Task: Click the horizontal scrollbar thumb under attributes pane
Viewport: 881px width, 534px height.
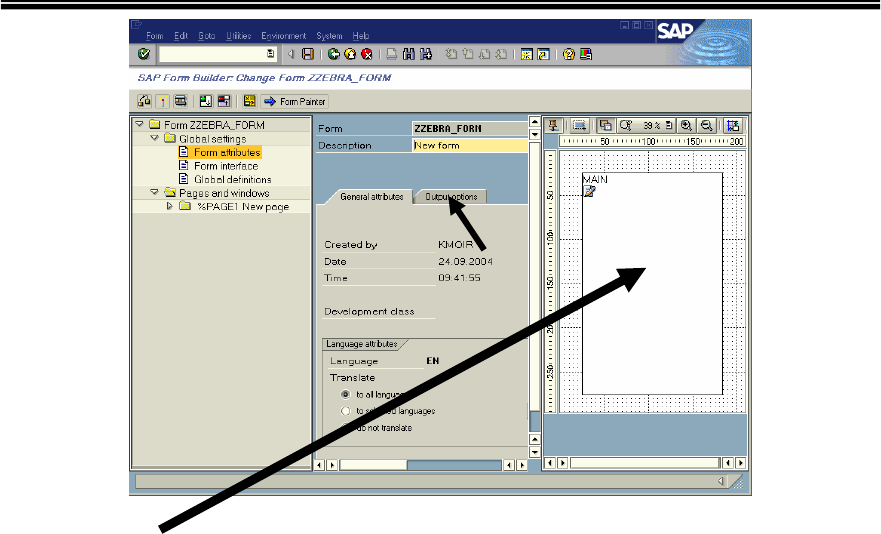Action: pyautogui.click(x=373, y=465)
